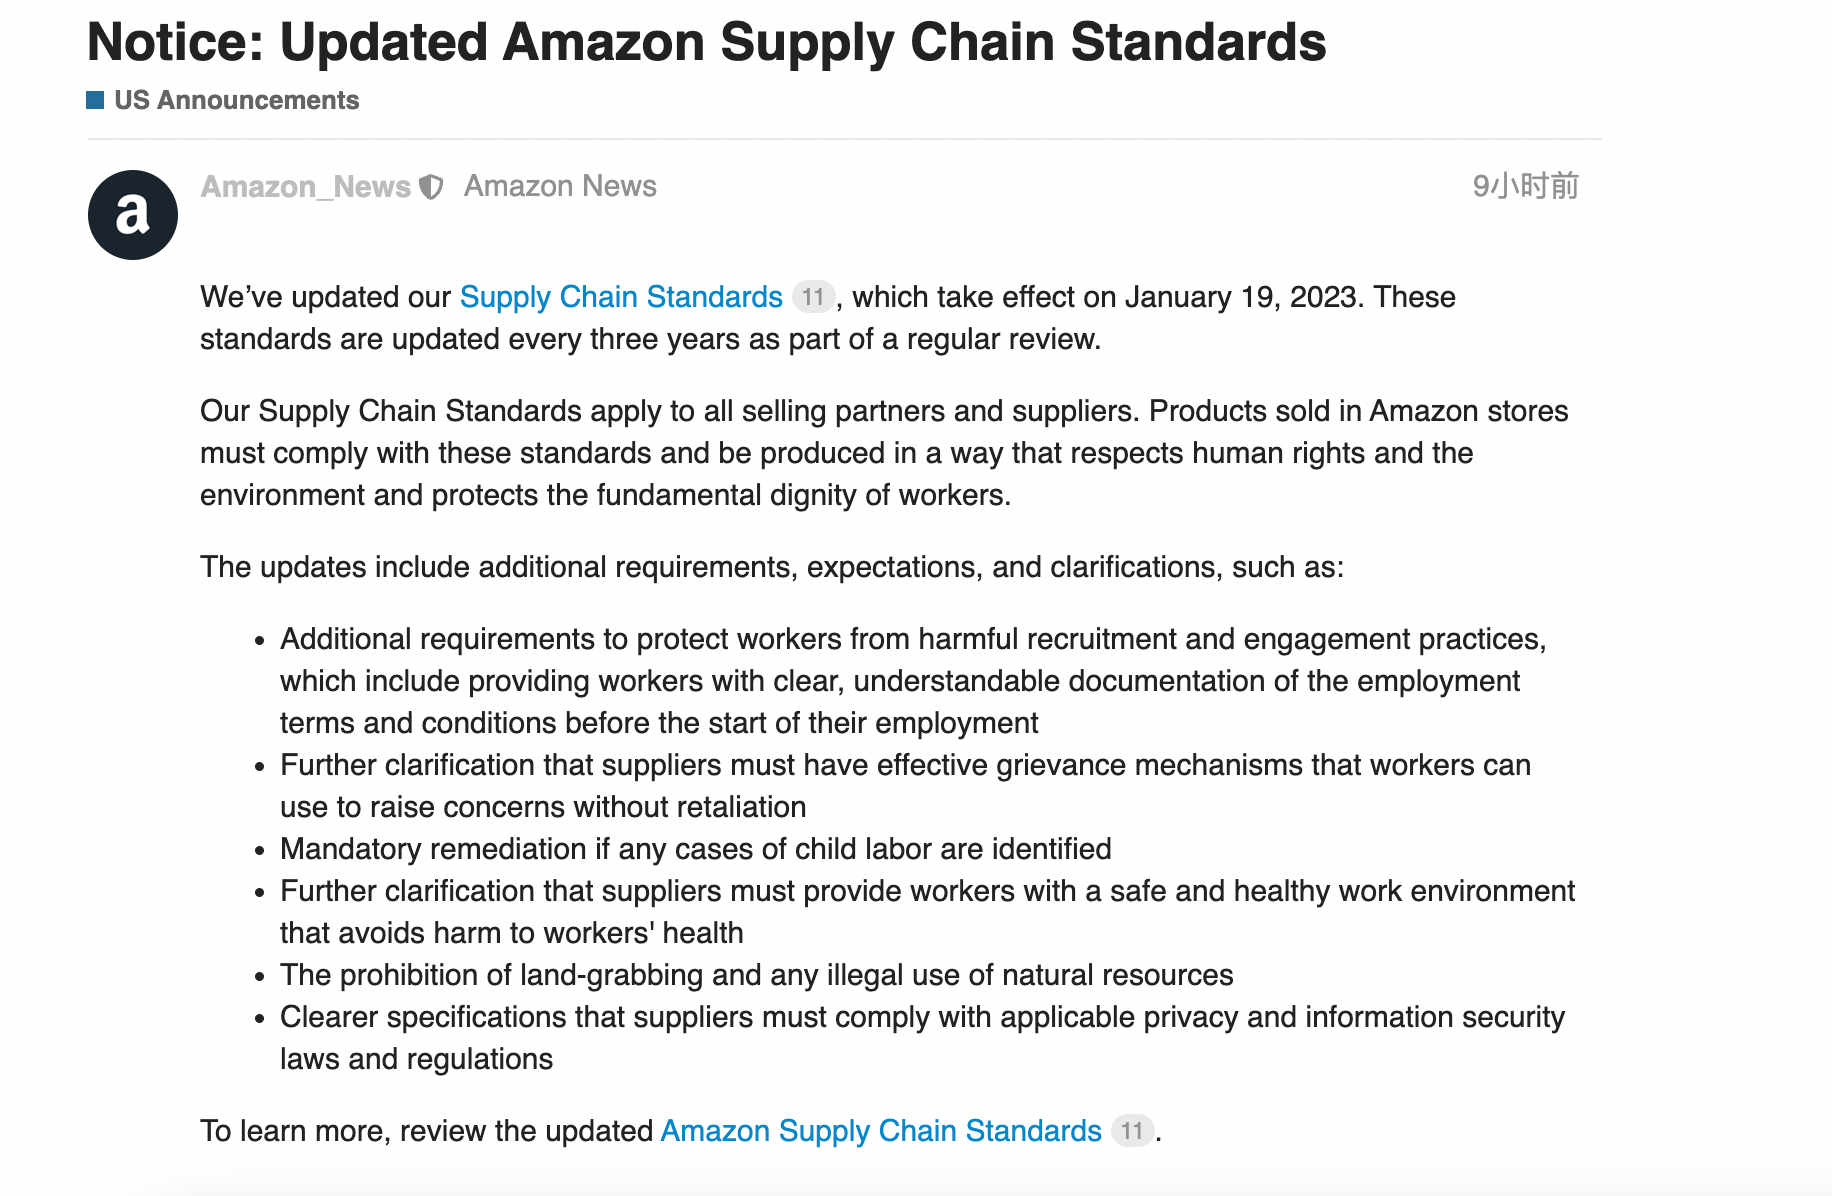Click the first link's click count badge

pyautogui.click(x=813, y=297)
